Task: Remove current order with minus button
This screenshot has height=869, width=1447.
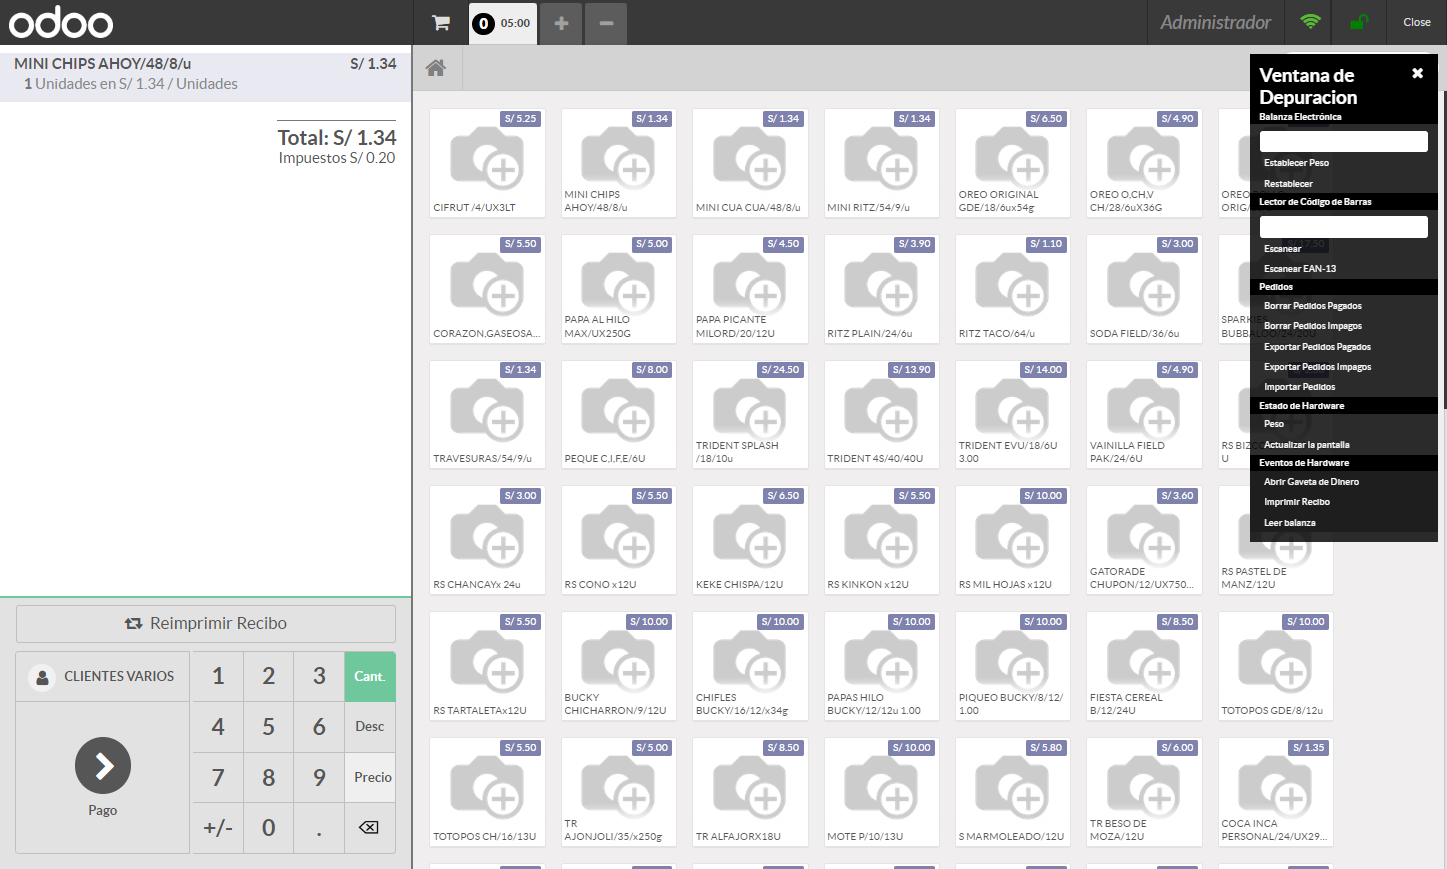Action: point(606,23)
